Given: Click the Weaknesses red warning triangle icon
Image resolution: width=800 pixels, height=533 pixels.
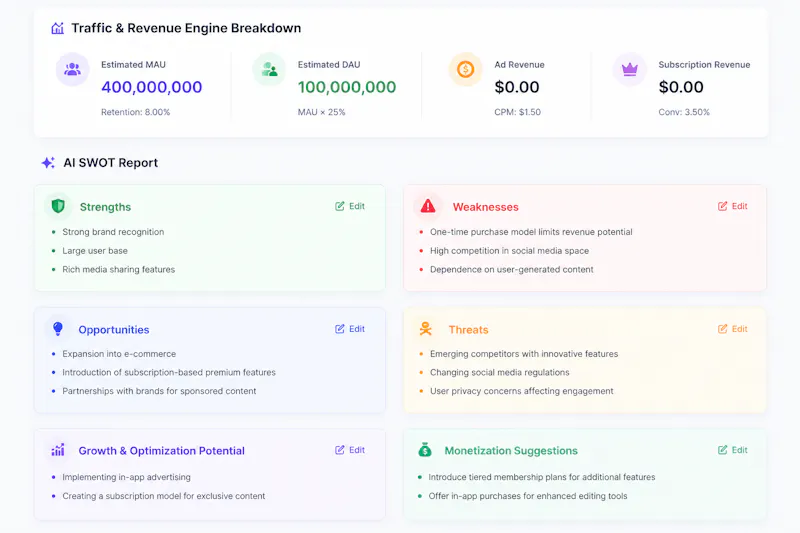Looking at the screenshot, I should [428, 206].
